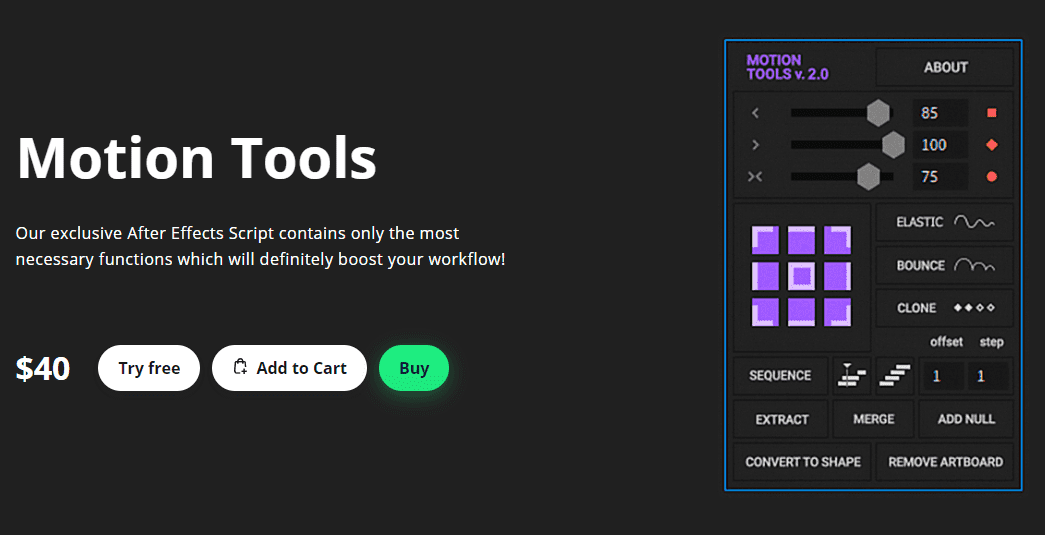Viewport: 1045px width, 535px height.
Task: Click the Try free button
Action: click(149, 368)
